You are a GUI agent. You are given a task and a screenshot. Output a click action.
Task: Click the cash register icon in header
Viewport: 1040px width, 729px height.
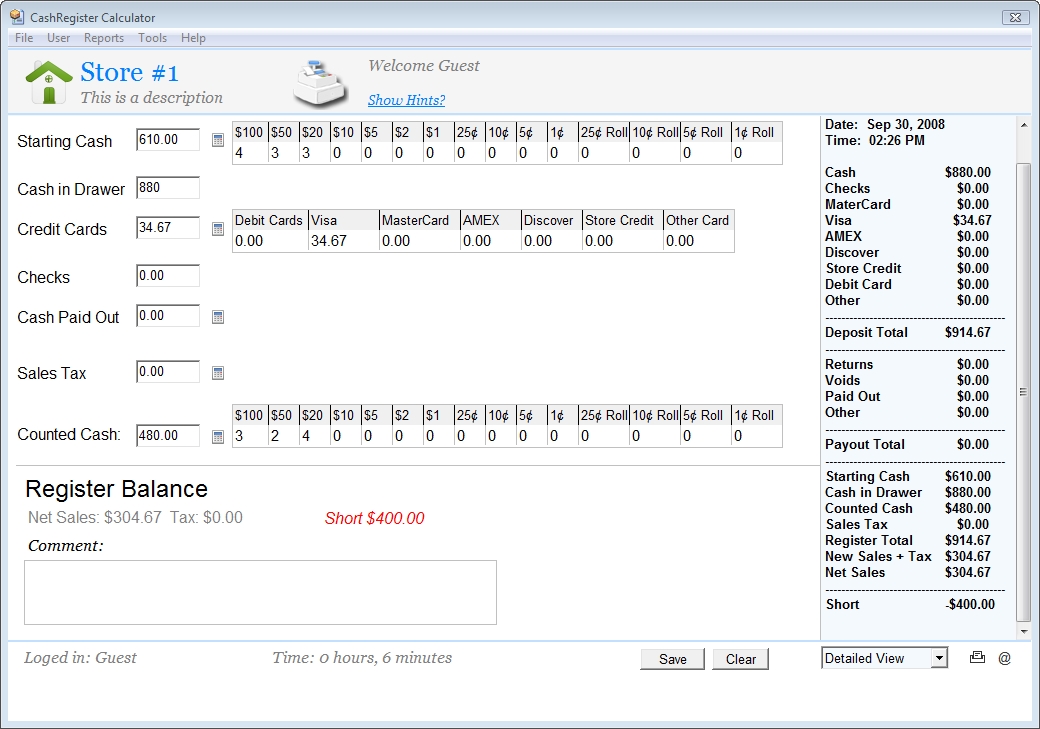(320, 83)
